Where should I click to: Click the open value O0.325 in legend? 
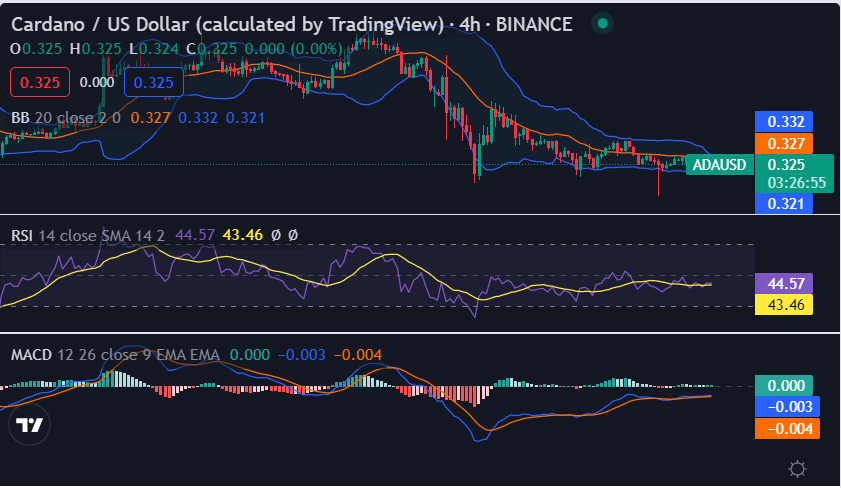(x=36, y=49)
